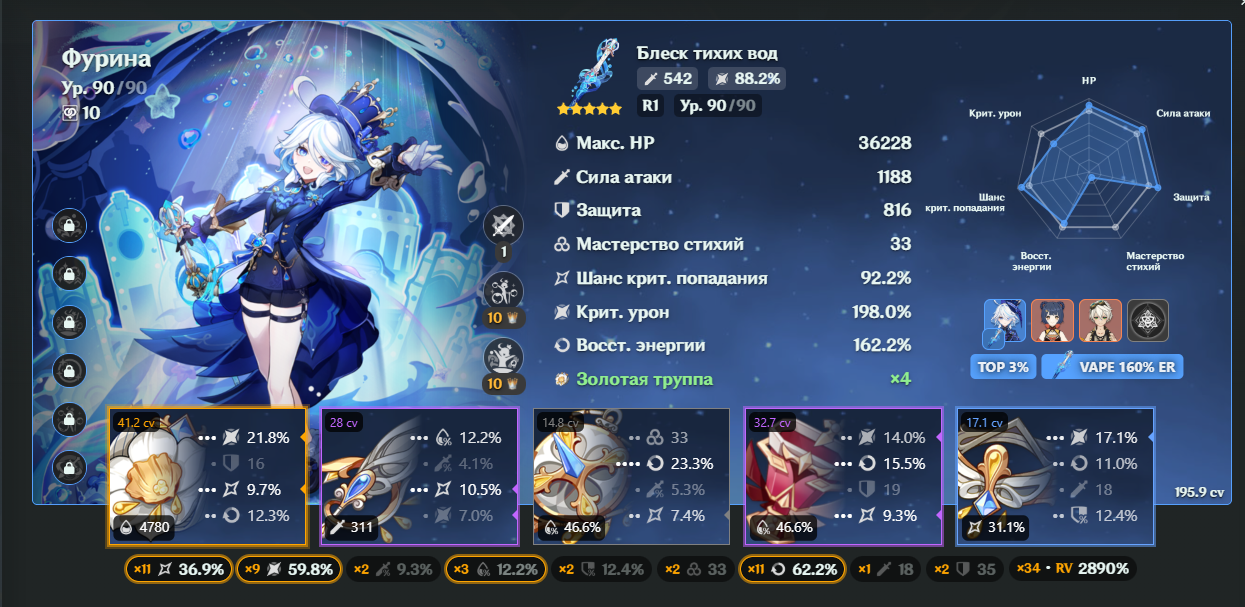Click the bottom locked constellation icon

(69, 467)
